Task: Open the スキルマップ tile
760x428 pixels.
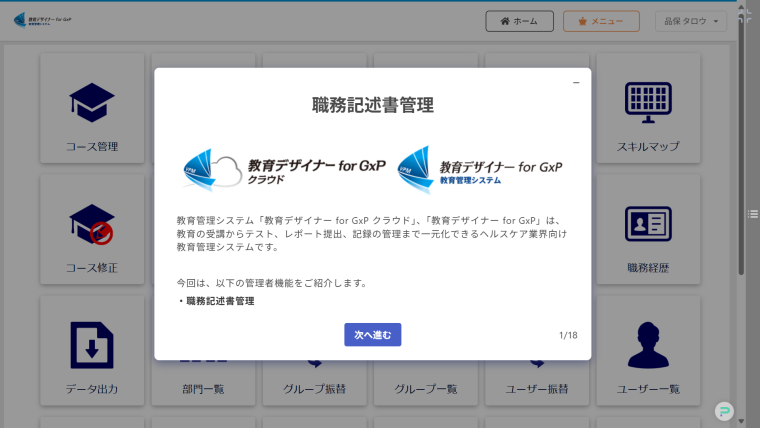Action: pyautogui.click(x=648, y=108)
